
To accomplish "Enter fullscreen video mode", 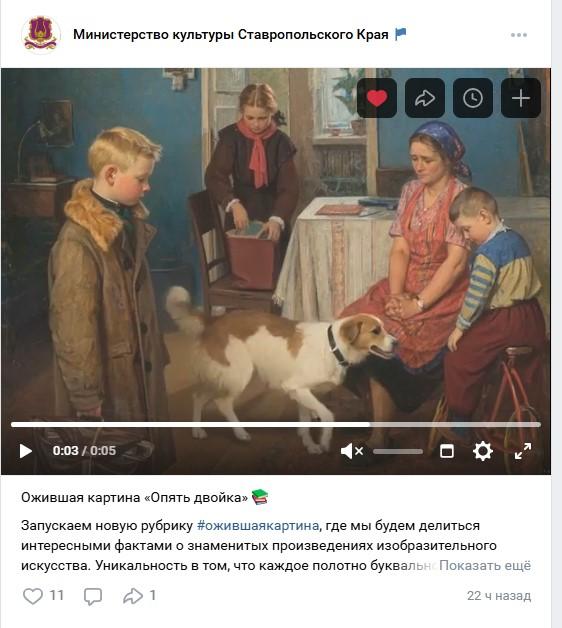I will coord(523,451).
